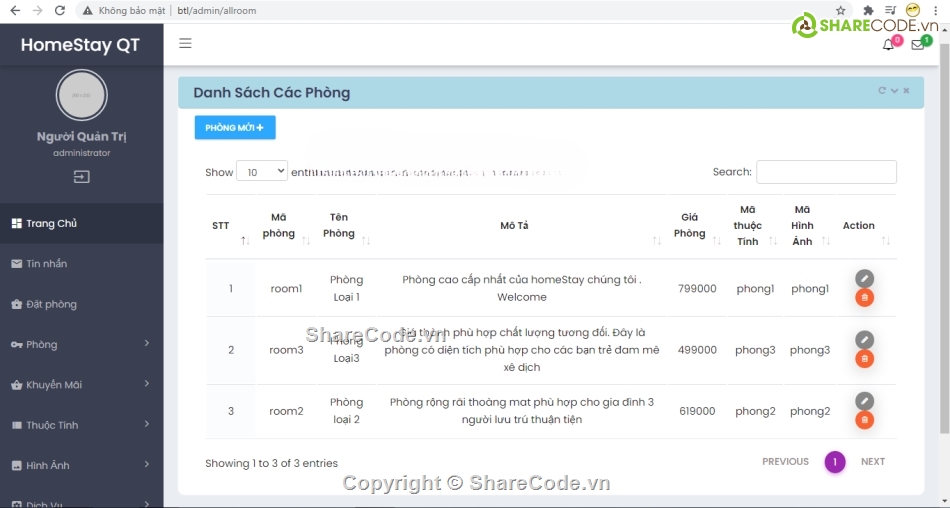Viewport: 950px width, 508px height.
Task: Toggle sidebar with hamburger menu icon
Action: [x=185, y=43]
